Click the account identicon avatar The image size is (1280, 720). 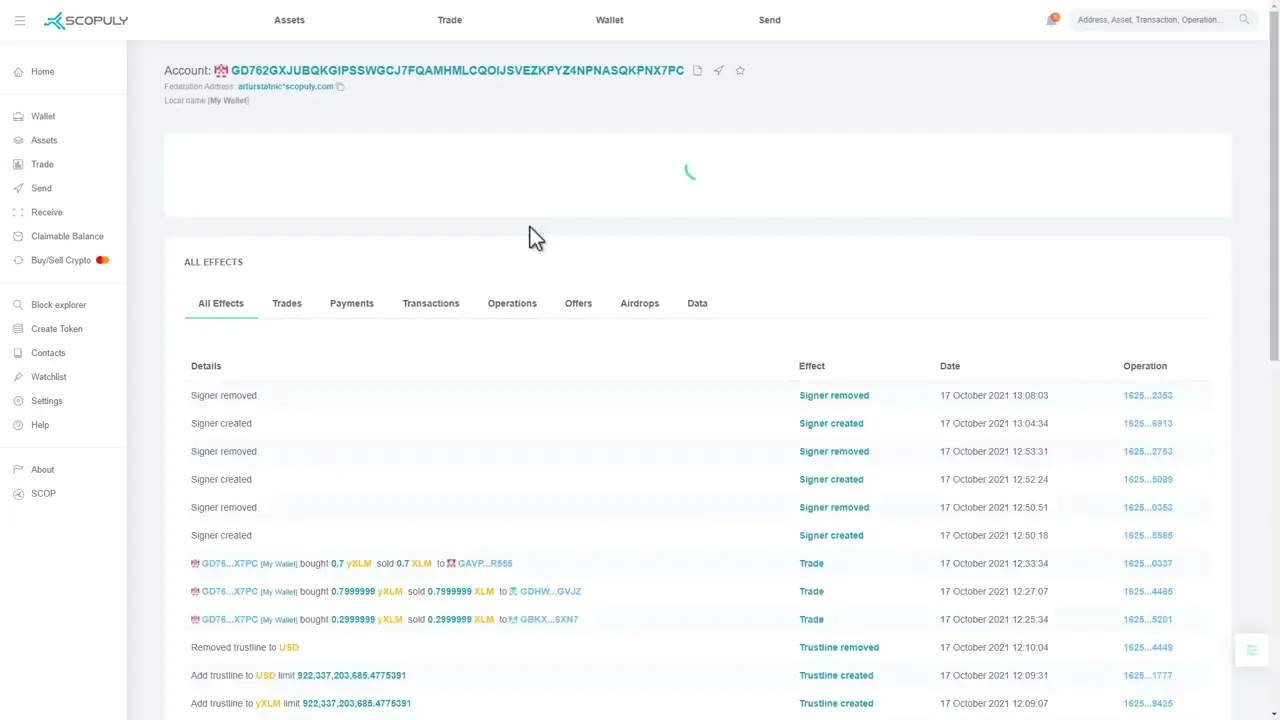221,71
